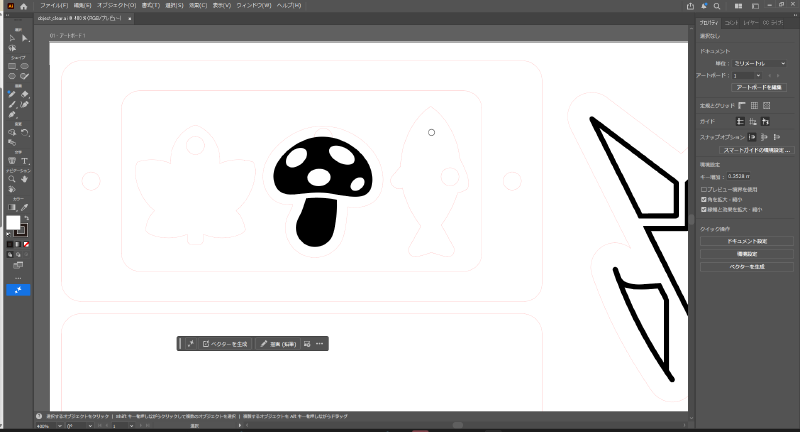Click the keyboard increment input field

pyautogui.click(x=739, y=176)
